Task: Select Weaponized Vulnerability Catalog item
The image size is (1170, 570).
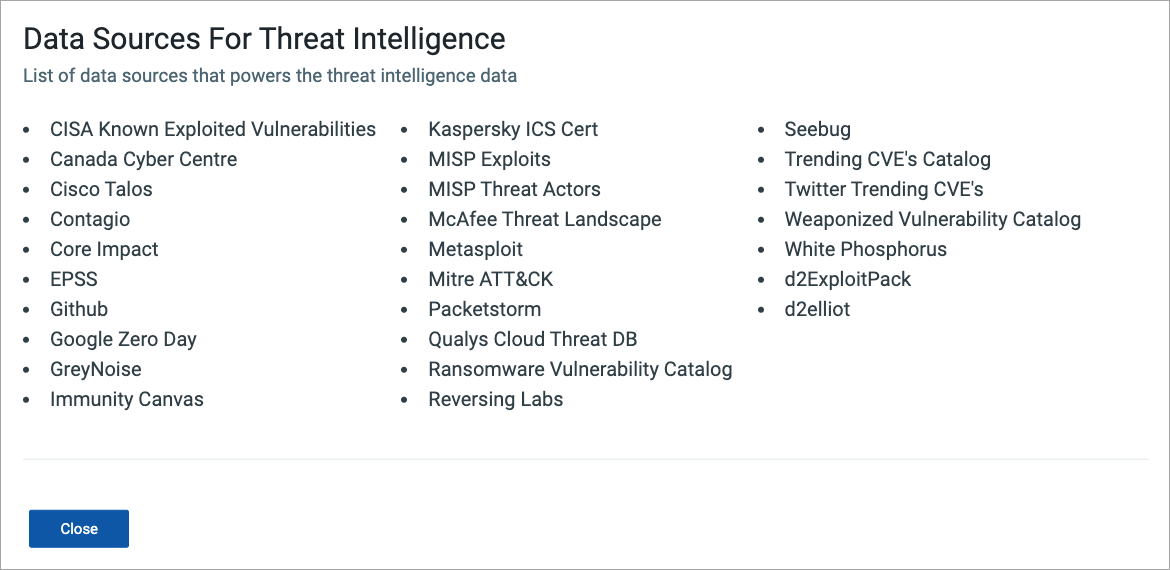Action: [932, 219]
